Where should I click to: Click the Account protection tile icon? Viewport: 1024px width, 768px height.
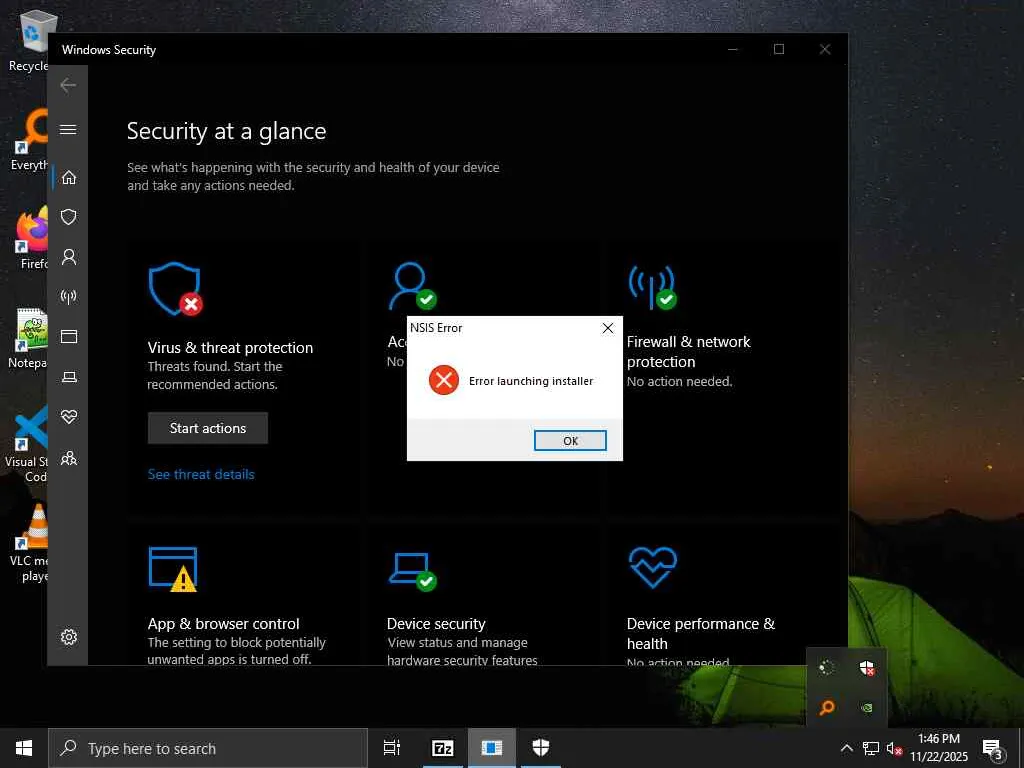pyautogui.click(x=412, y=286)
